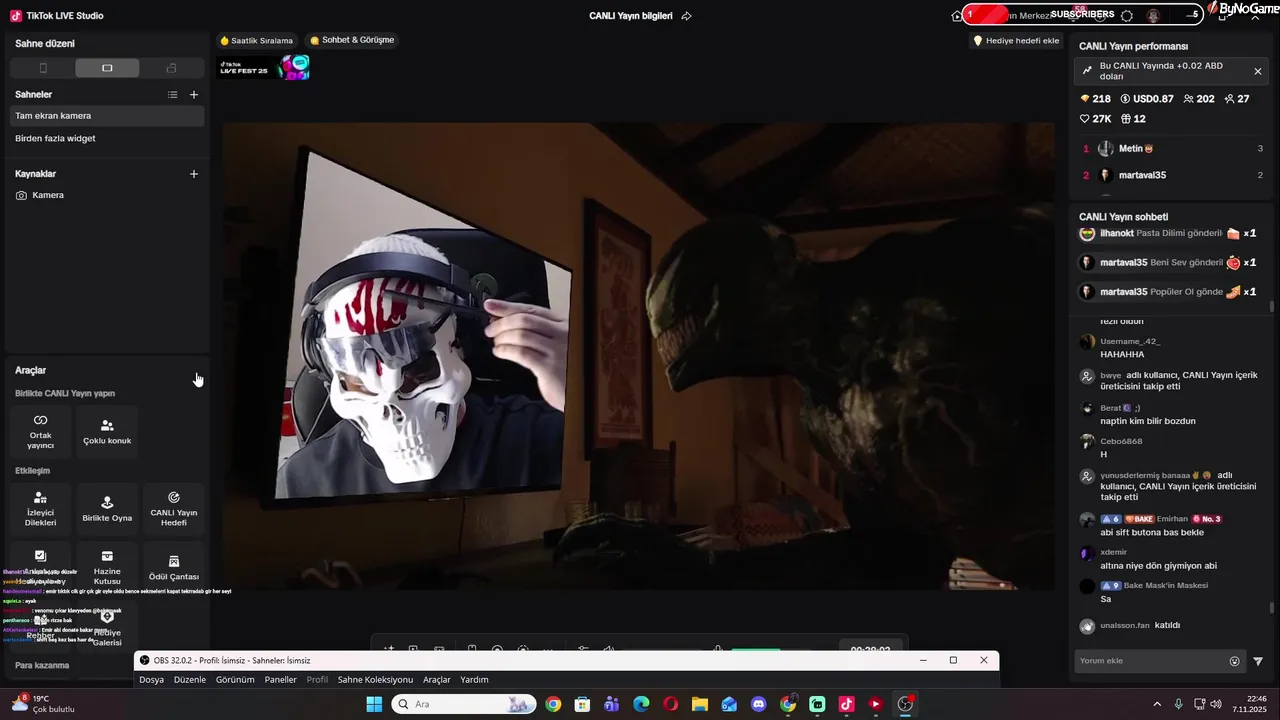Viewport: 1280px width, 720px height.
Task: Select the Tam ekran kamera scene
Action: click(107, 116)
